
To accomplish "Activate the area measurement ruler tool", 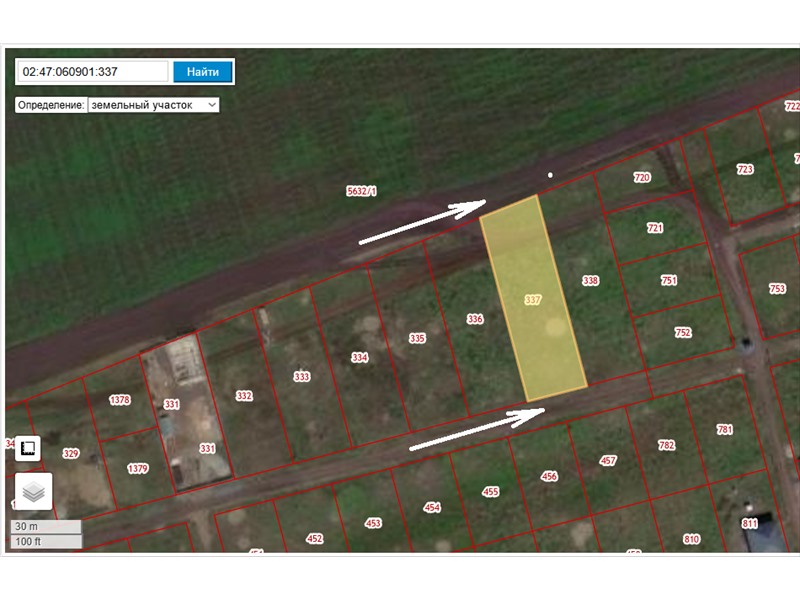I will [x=29, y=448].
